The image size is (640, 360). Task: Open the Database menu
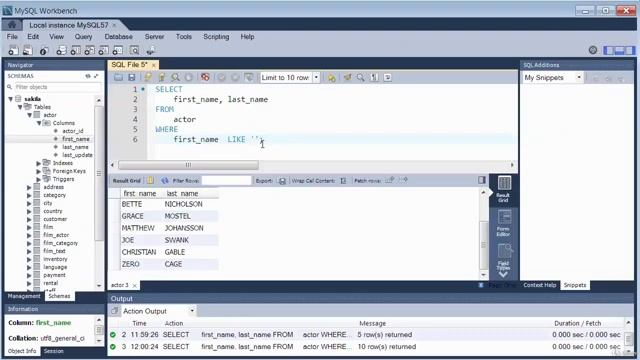[x=118, y=37]
